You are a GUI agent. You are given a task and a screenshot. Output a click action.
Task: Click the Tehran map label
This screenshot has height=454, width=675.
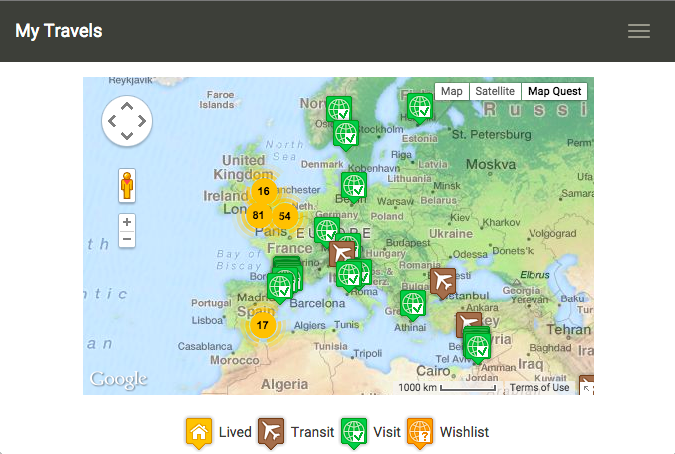pyautogui.click(x=569, y=330)
